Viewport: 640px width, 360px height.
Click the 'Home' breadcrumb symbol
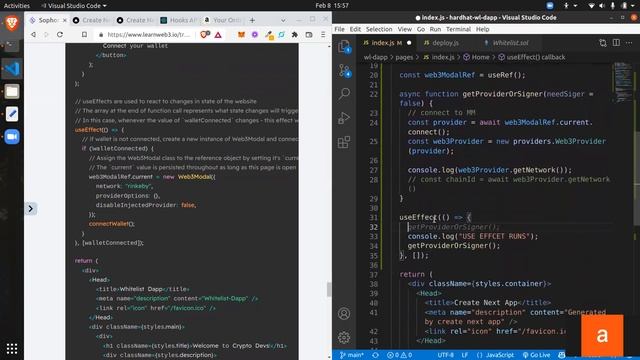tap(476, 57)
